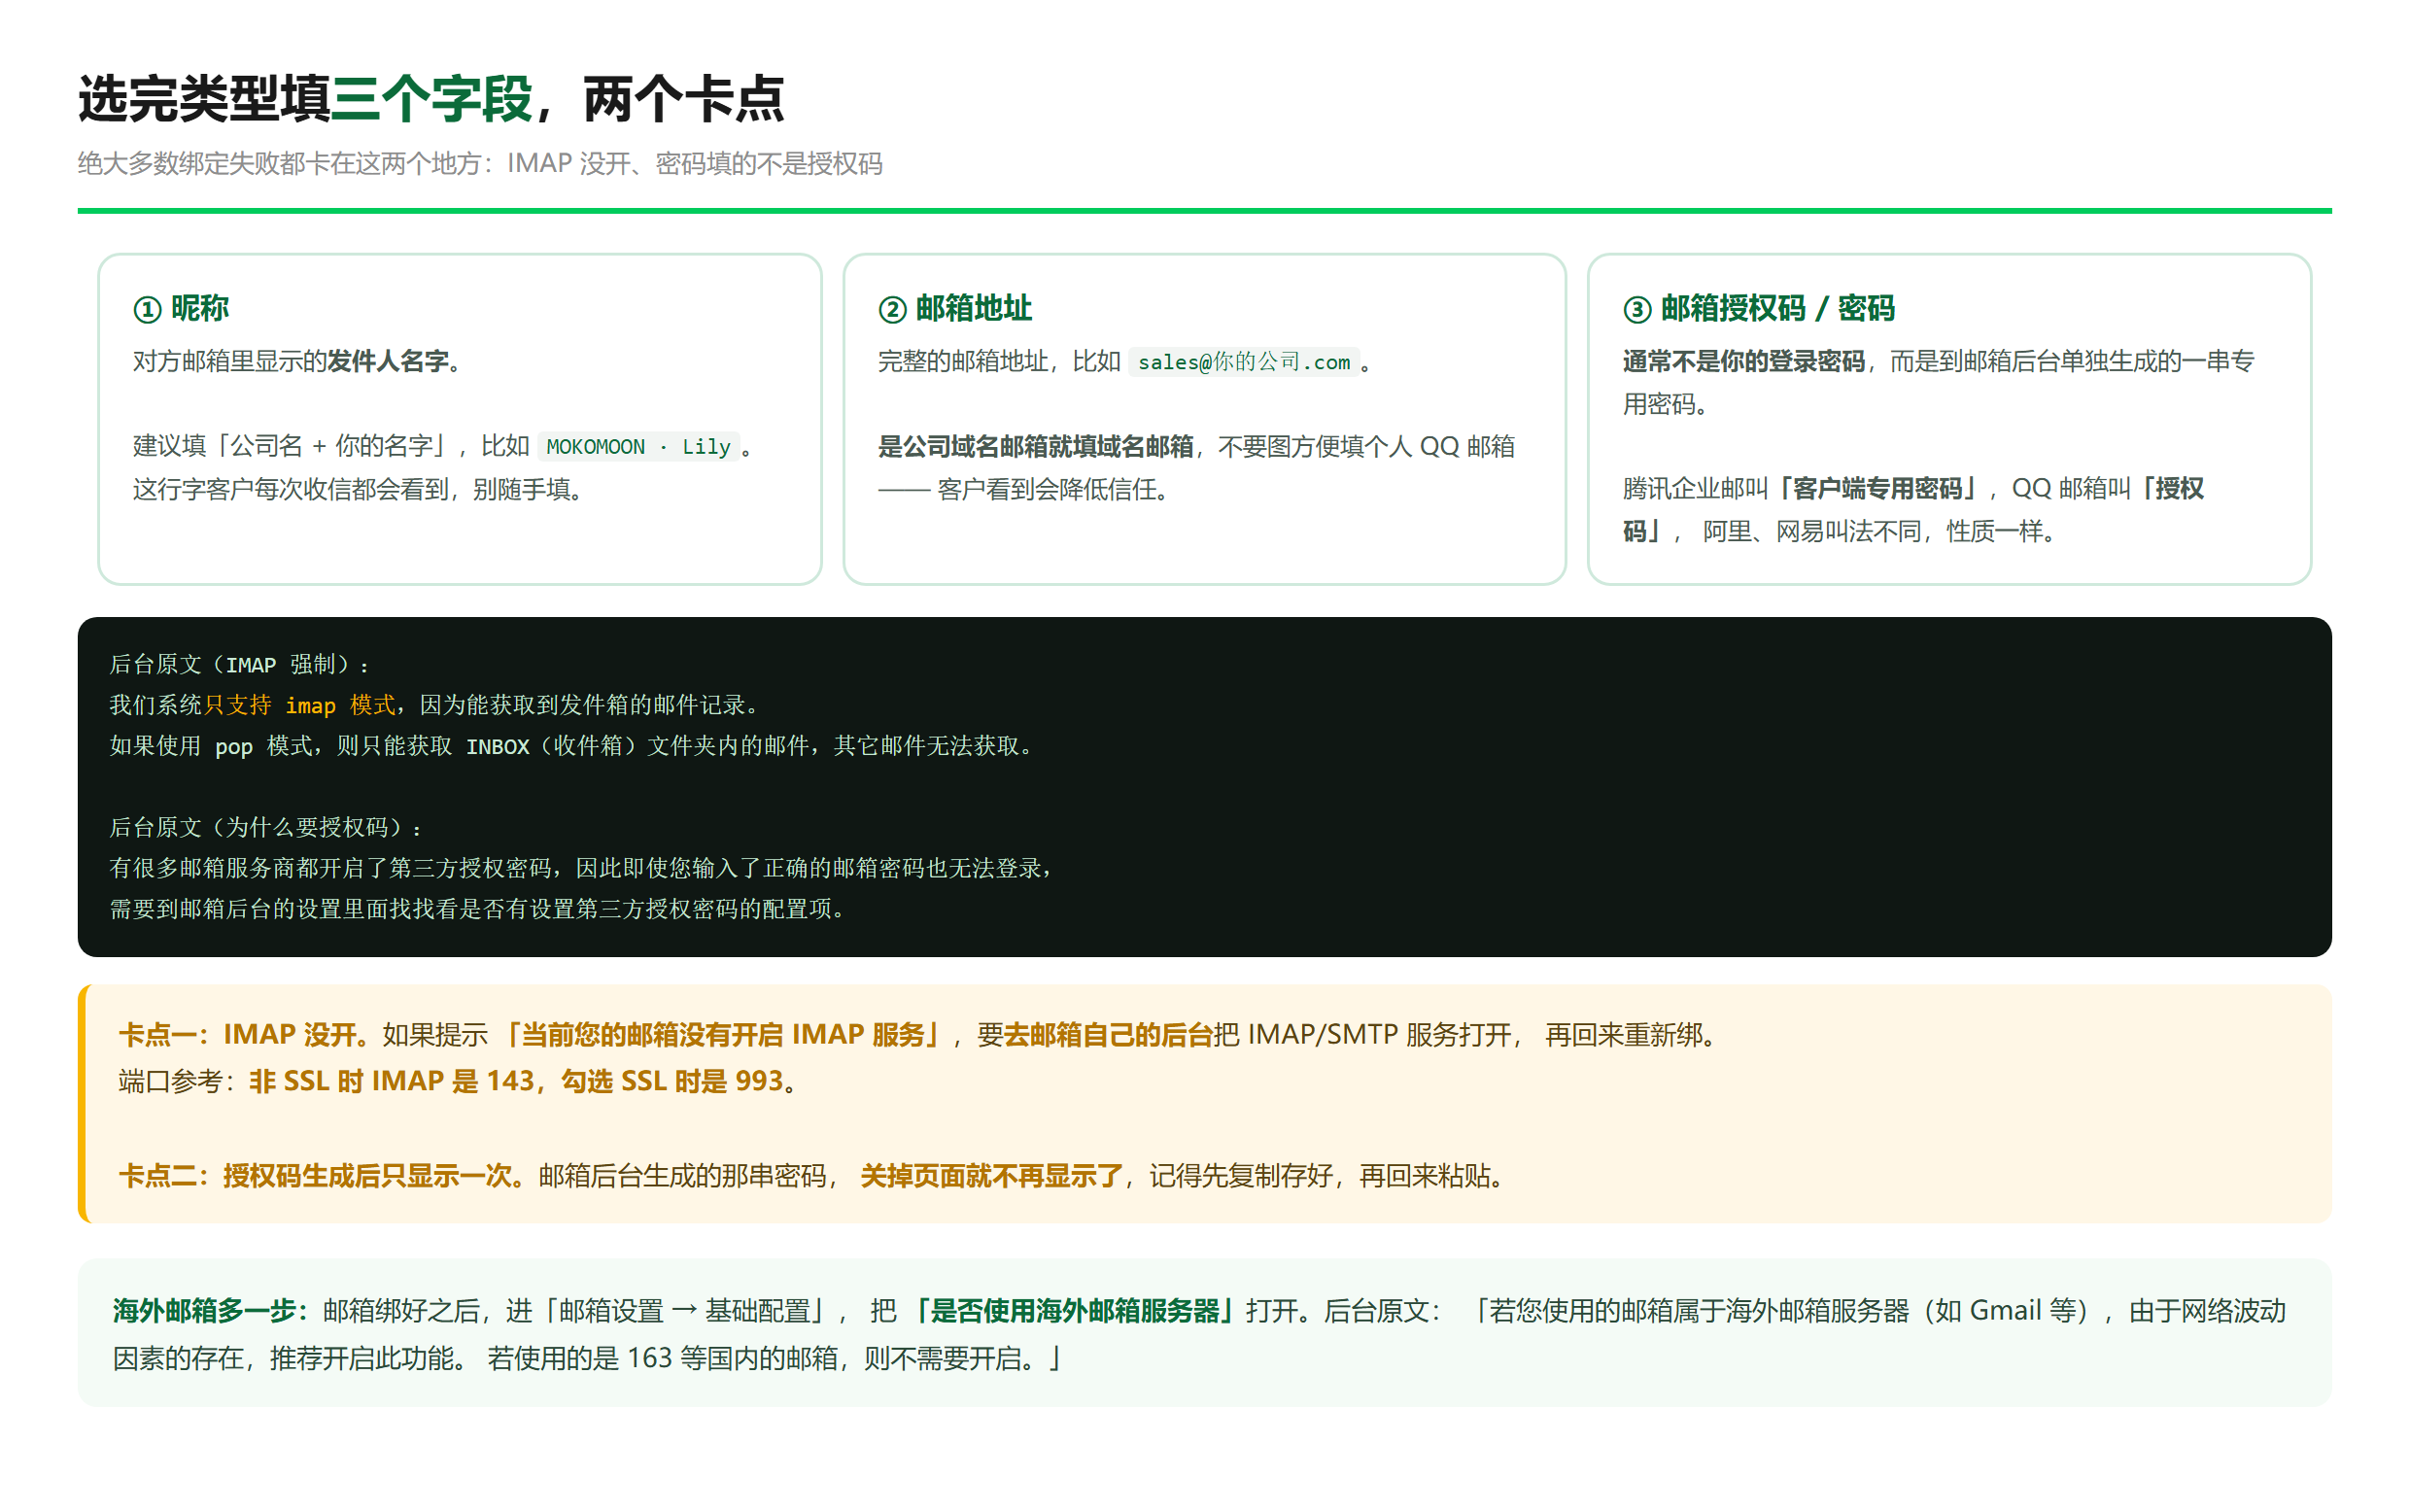Click the text 阿里、网易叫法不同，性质一样

click(x=1879, y=531)
